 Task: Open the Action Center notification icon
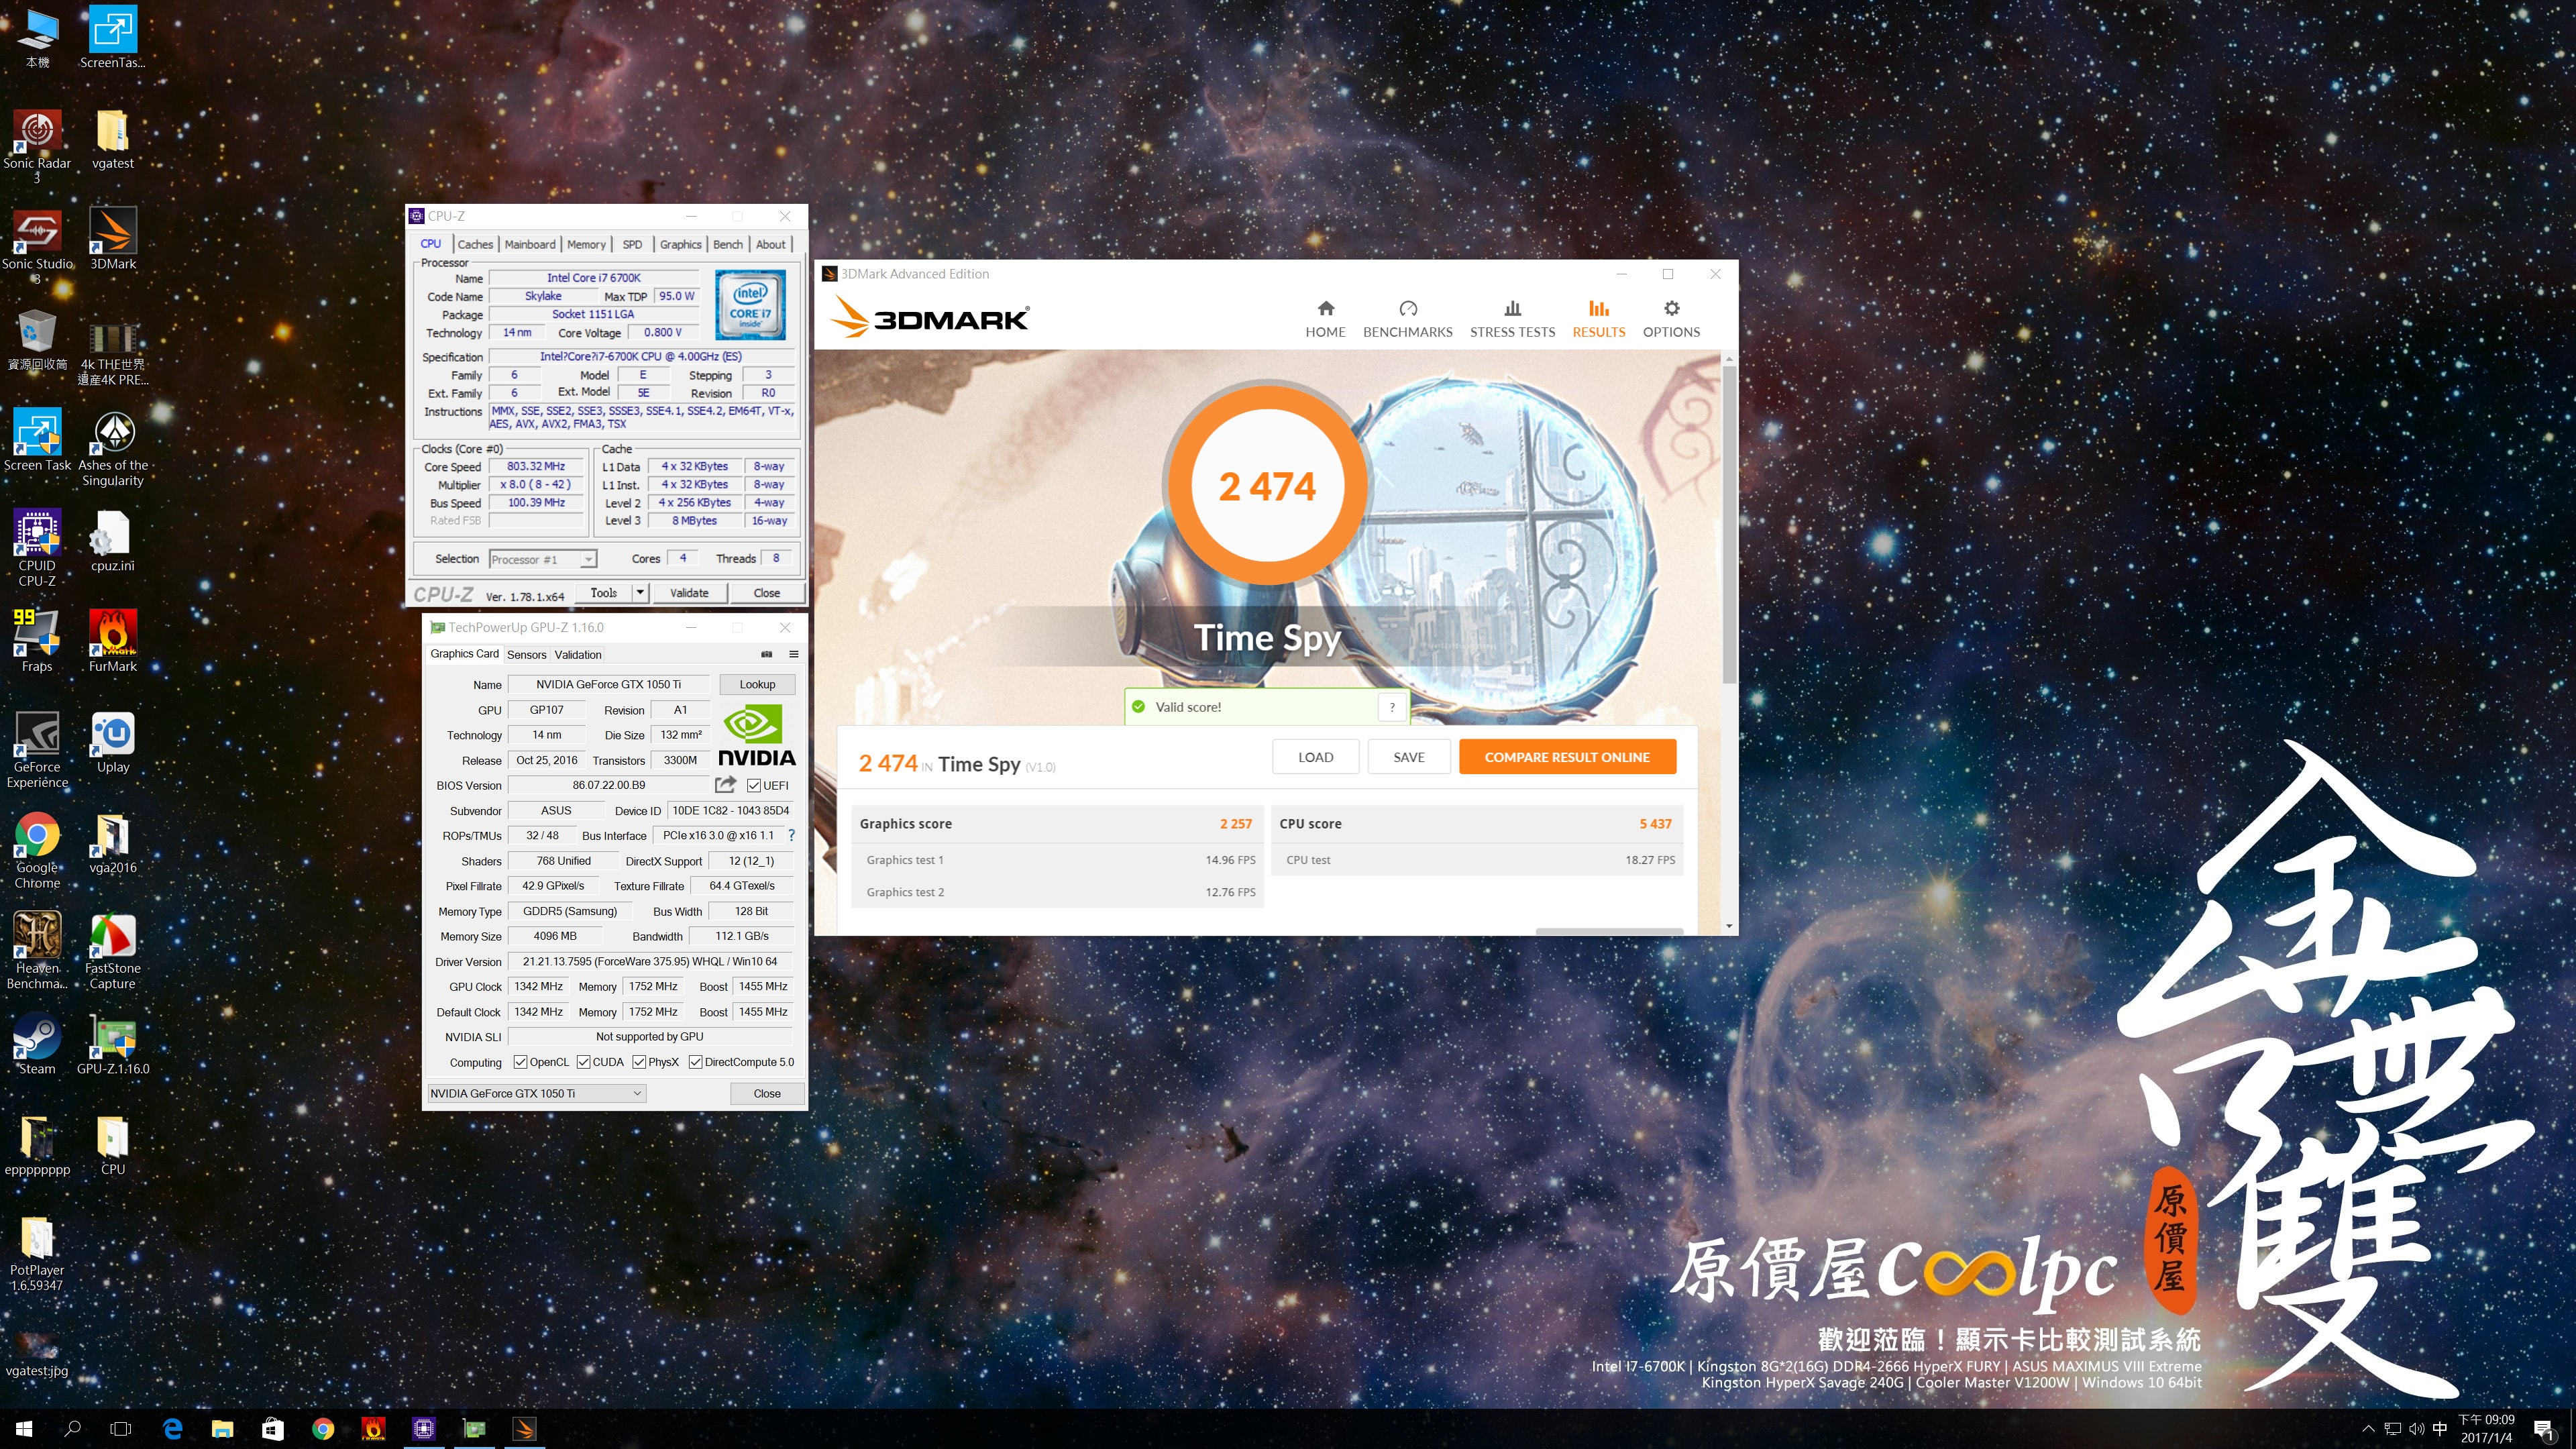pyautogui.click(x=2545, y=1429)
